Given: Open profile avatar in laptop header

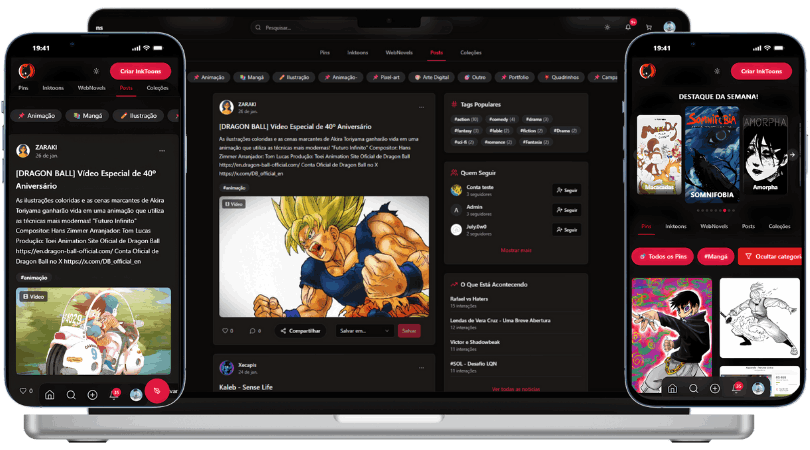Looking at the screenshot, I should click(669, 27).
